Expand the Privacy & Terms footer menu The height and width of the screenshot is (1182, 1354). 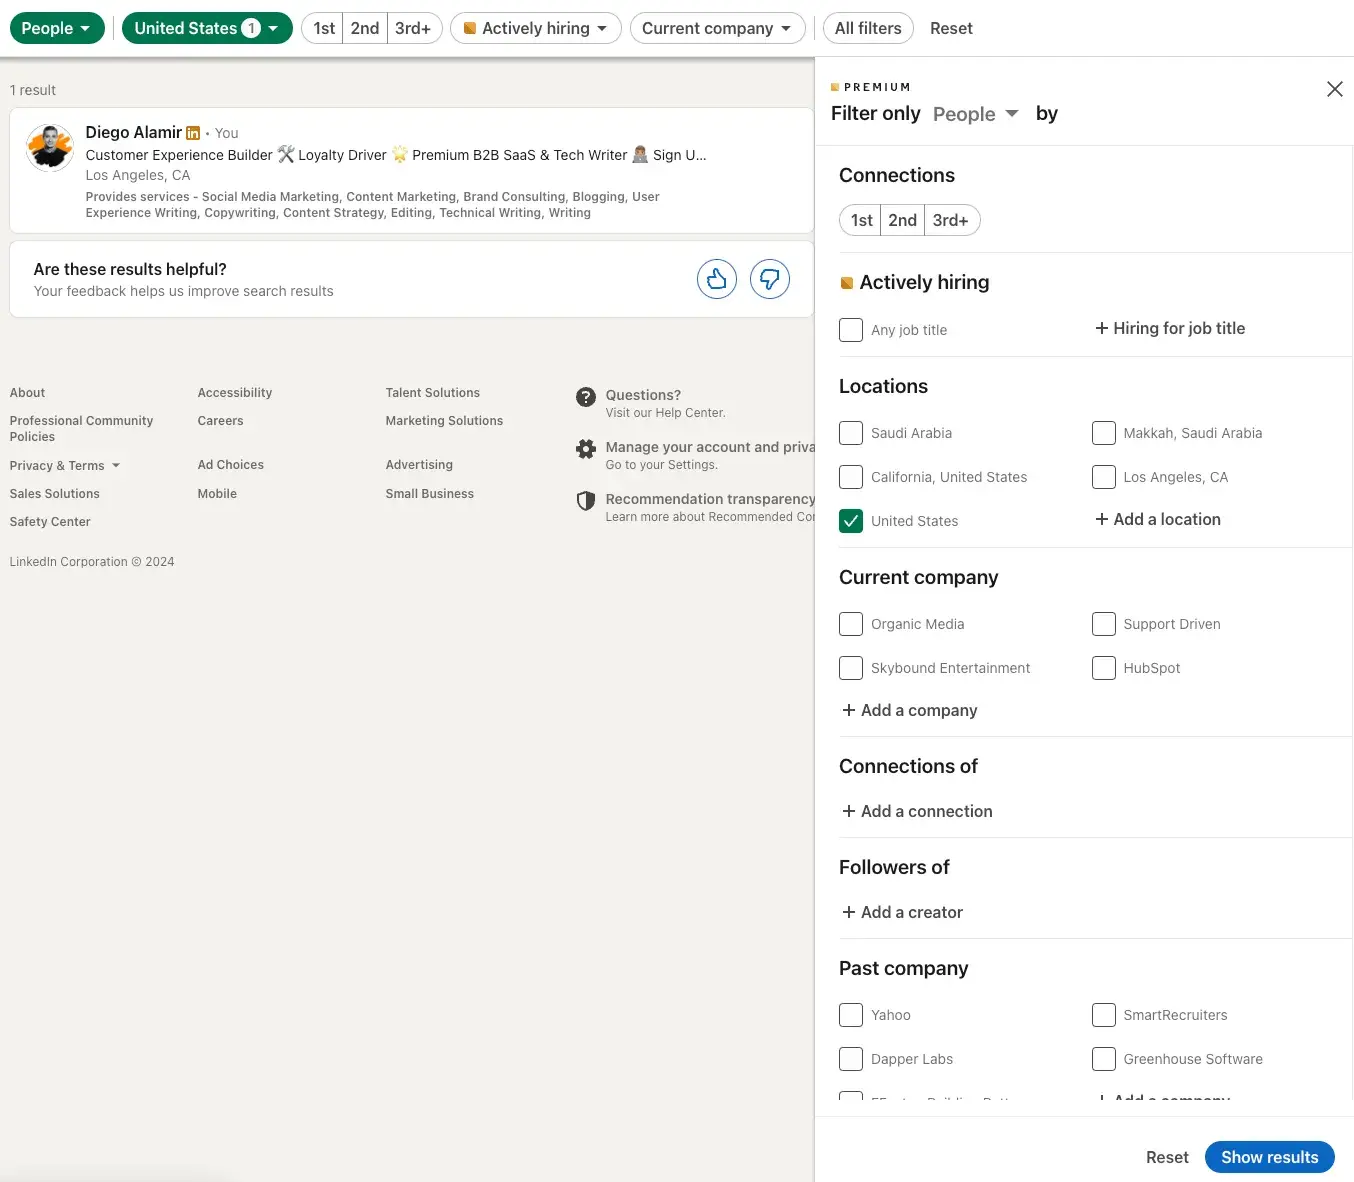pyautogui.click(x=65, y=466)
